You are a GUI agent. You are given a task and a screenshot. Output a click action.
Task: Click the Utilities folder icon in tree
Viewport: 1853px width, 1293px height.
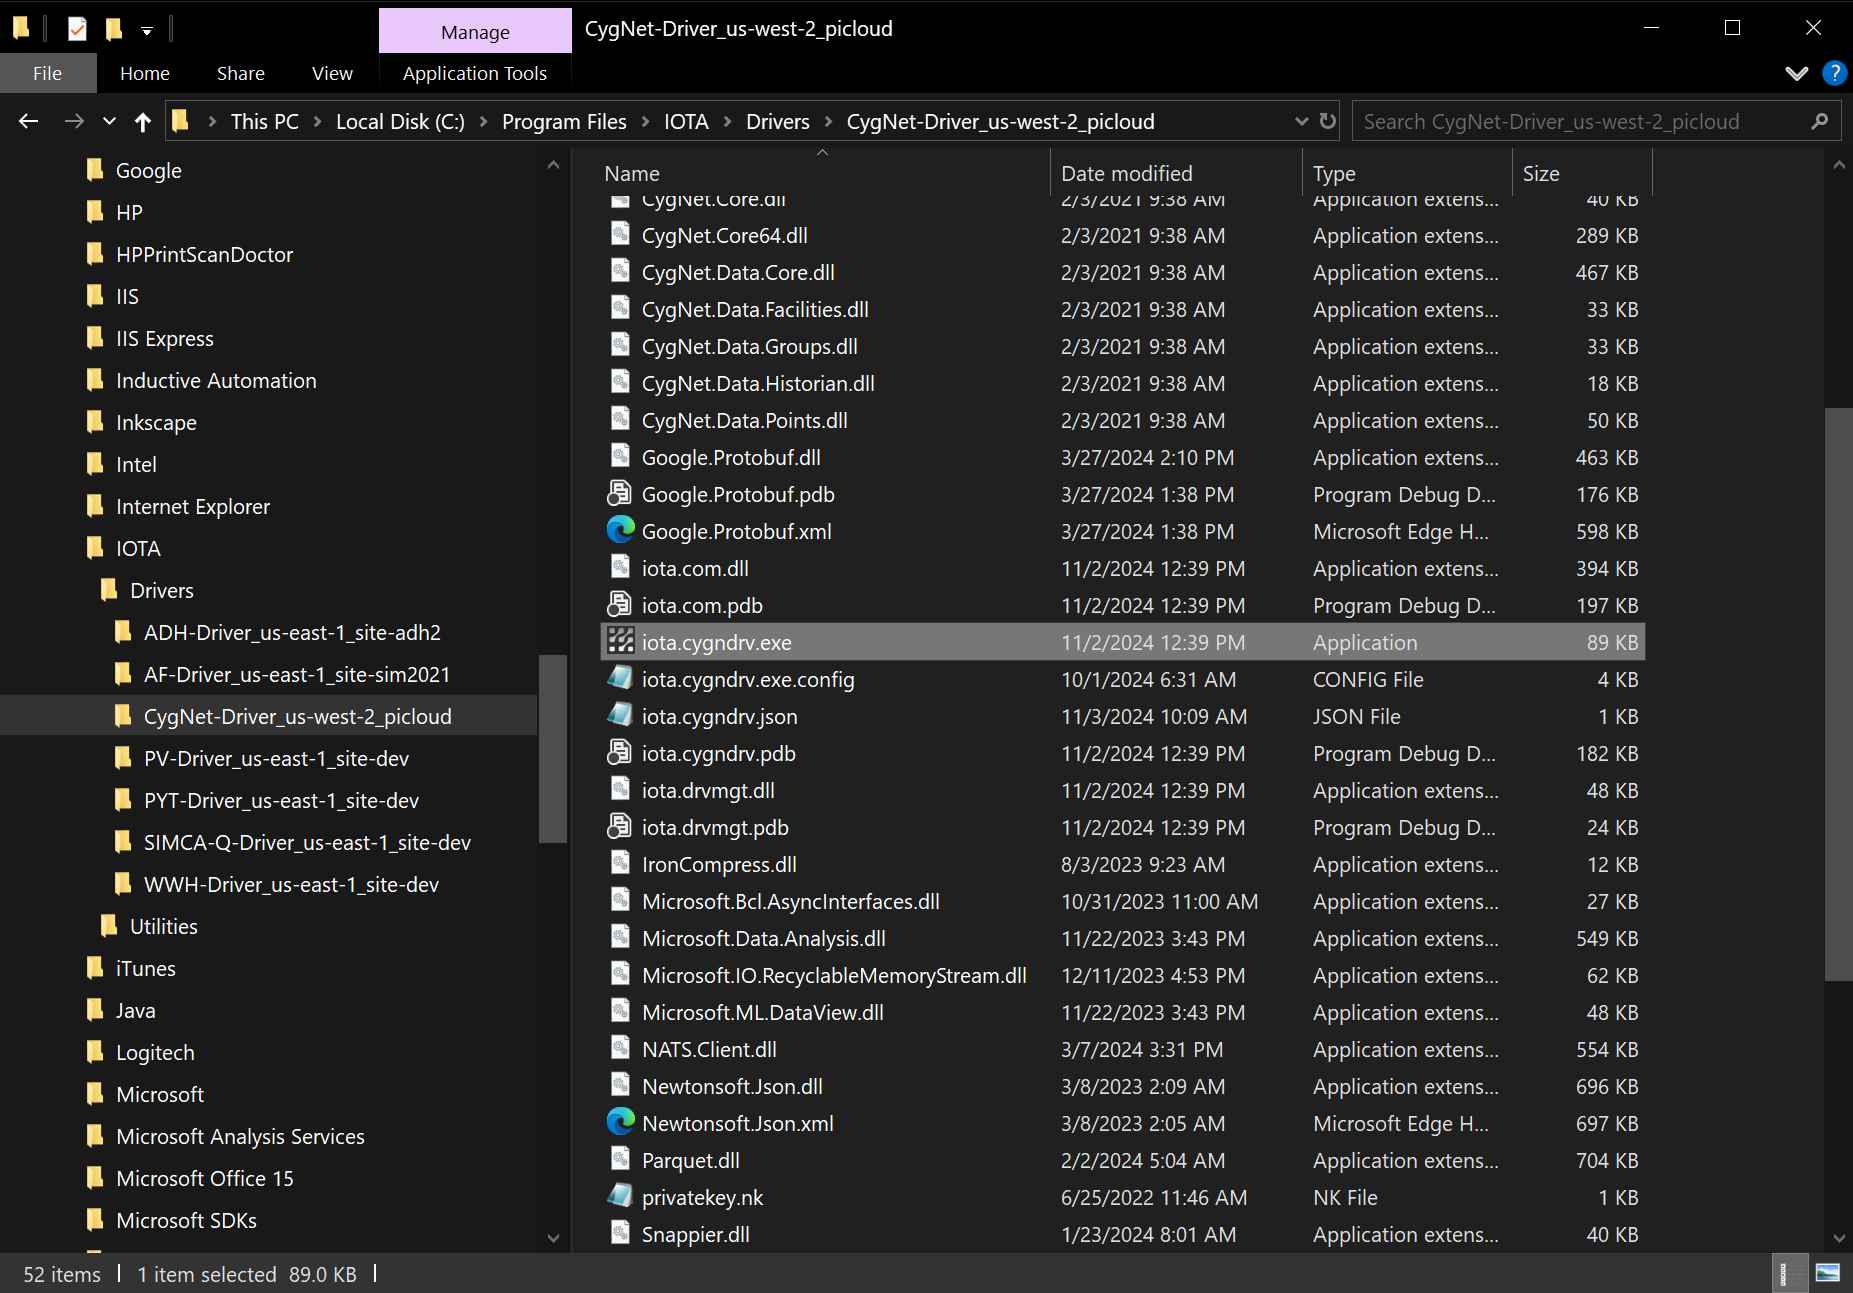109,925
